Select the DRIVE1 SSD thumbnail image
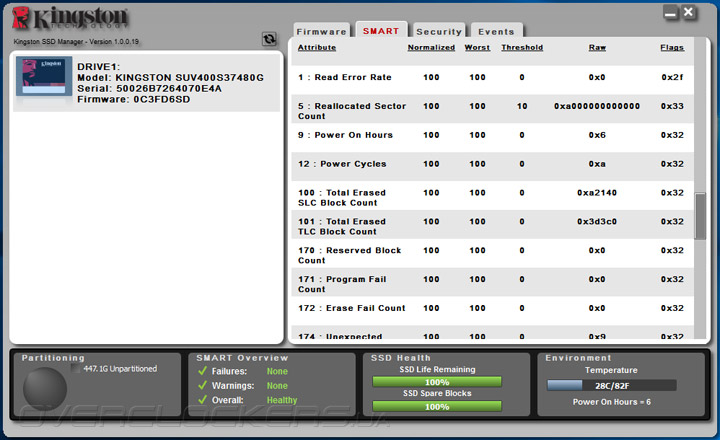 44,76
